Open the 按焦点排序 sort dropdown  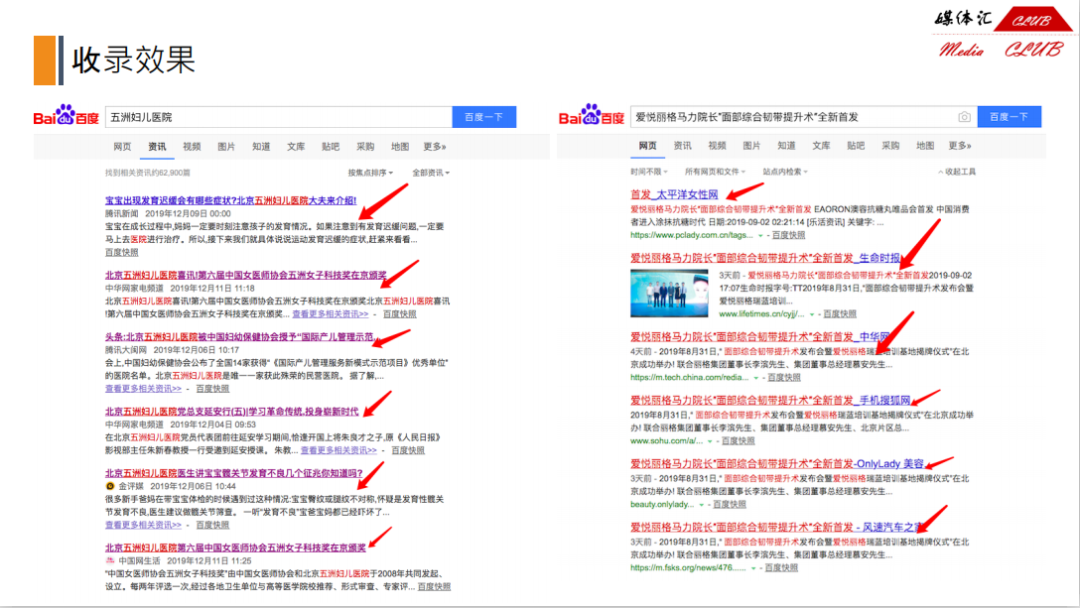(372, 172)
